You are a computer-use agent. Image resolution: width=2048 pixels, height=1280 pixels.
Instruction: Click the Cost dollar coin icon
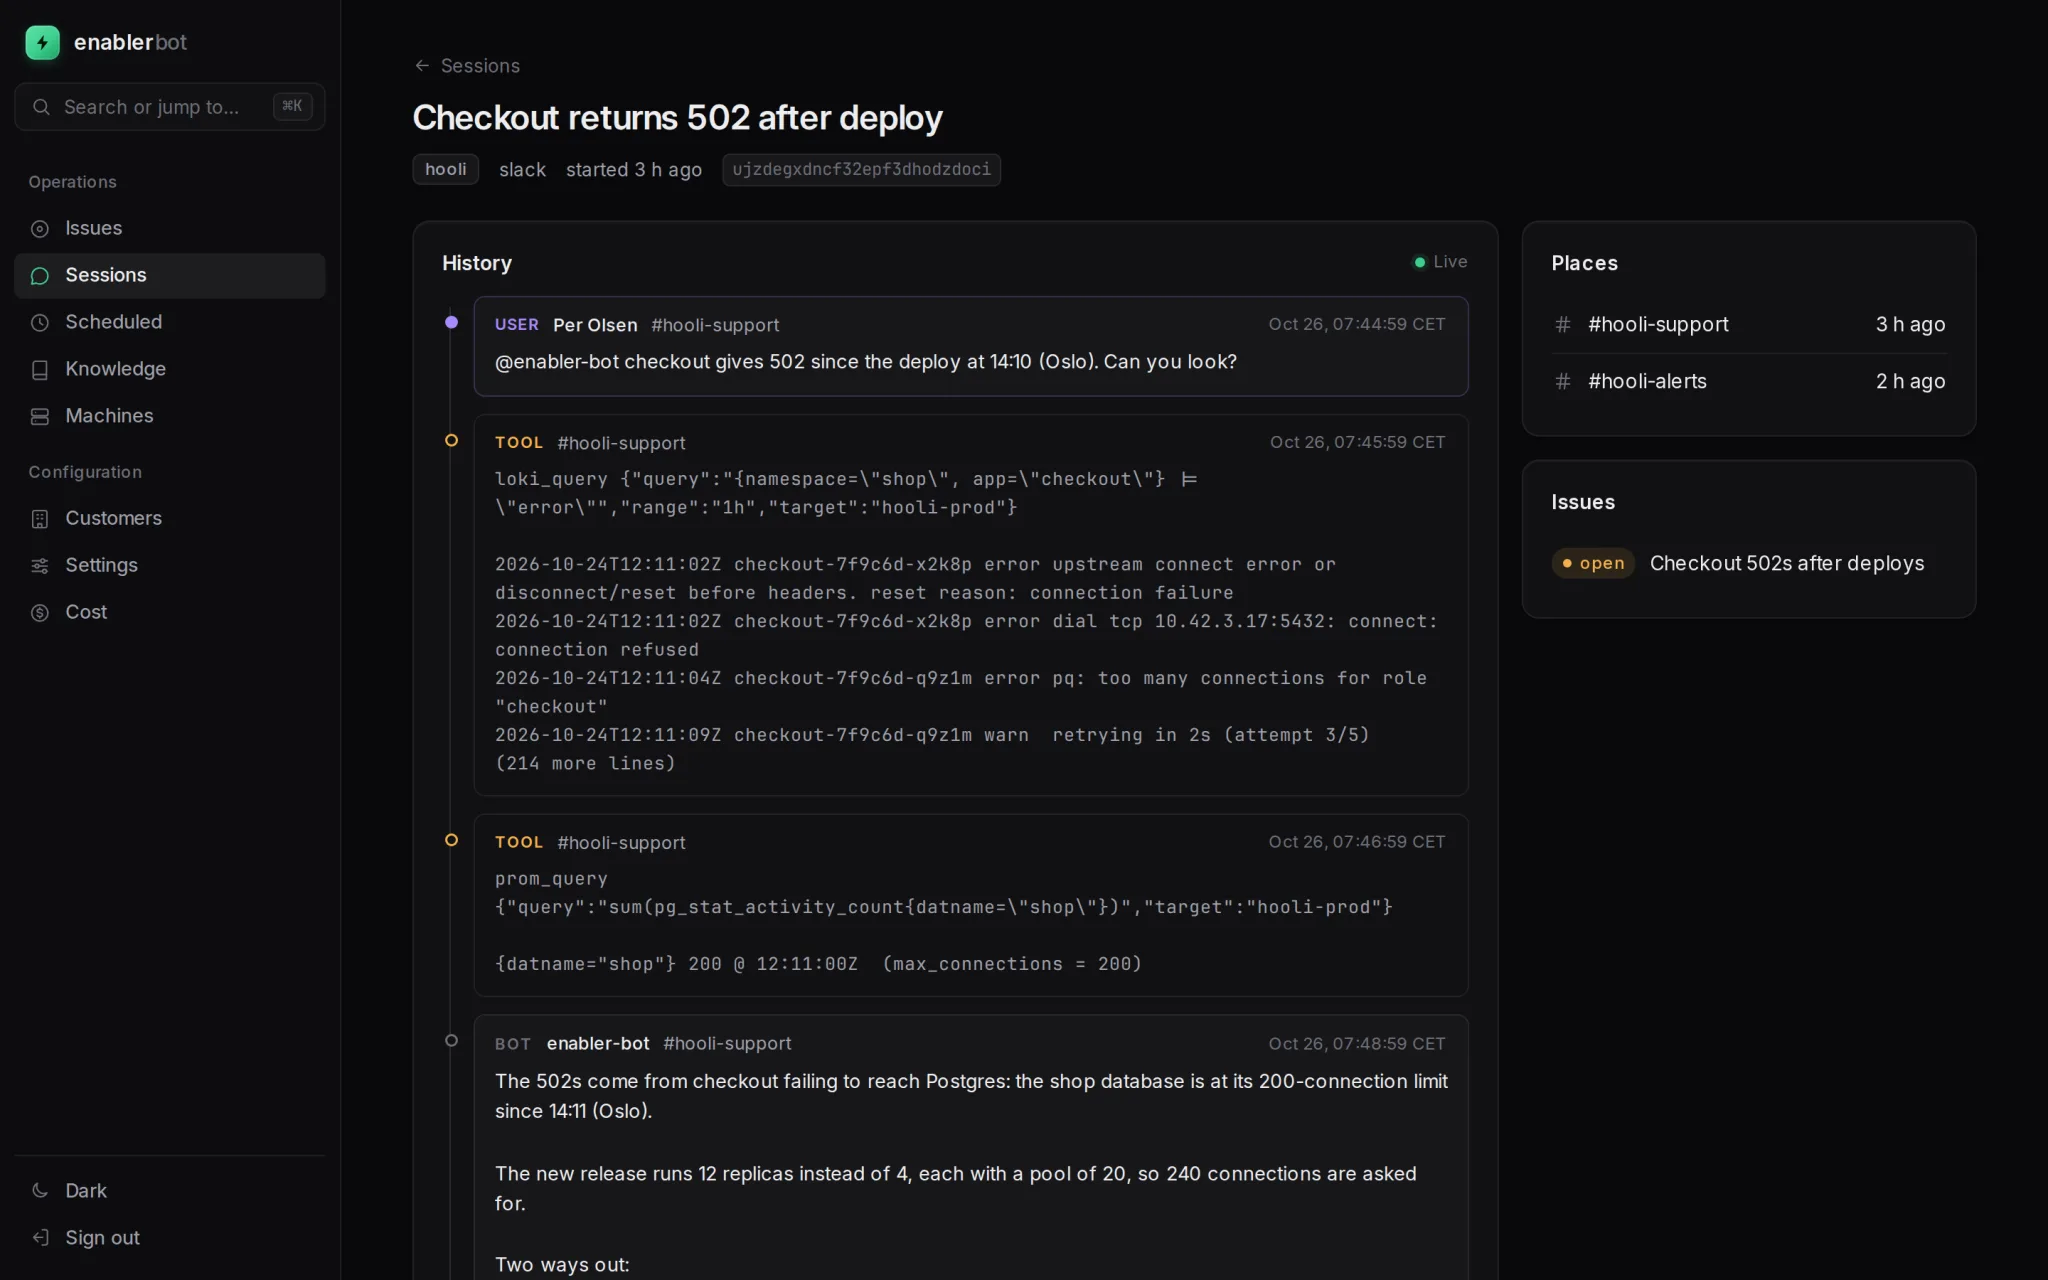(40, 613)
